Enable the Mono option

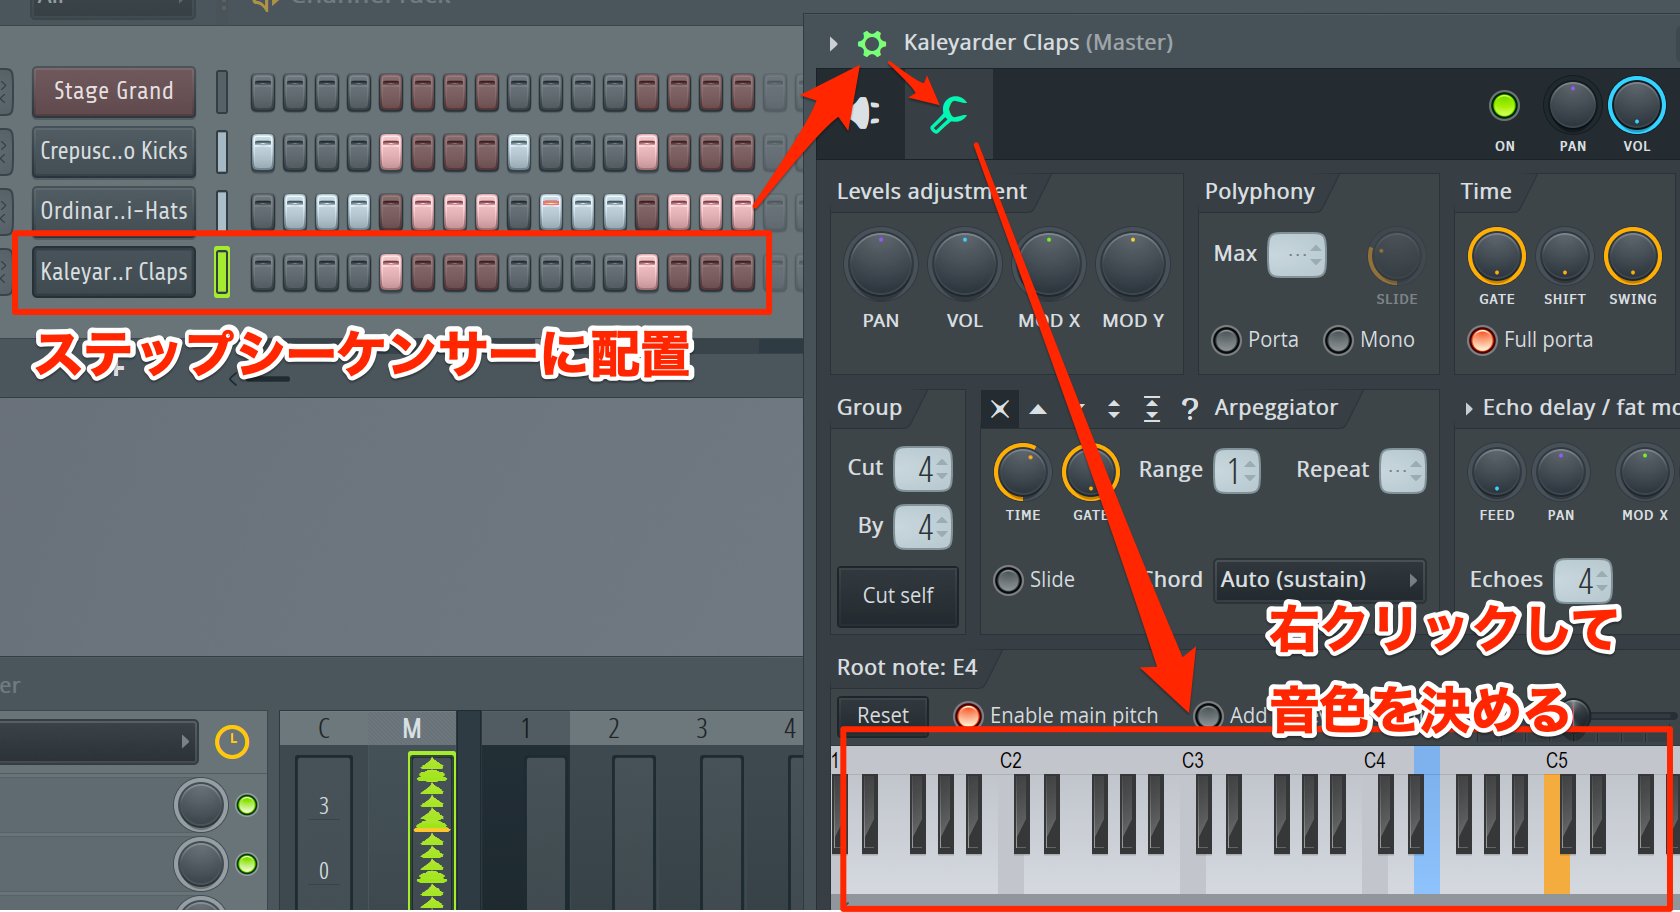1338,341
